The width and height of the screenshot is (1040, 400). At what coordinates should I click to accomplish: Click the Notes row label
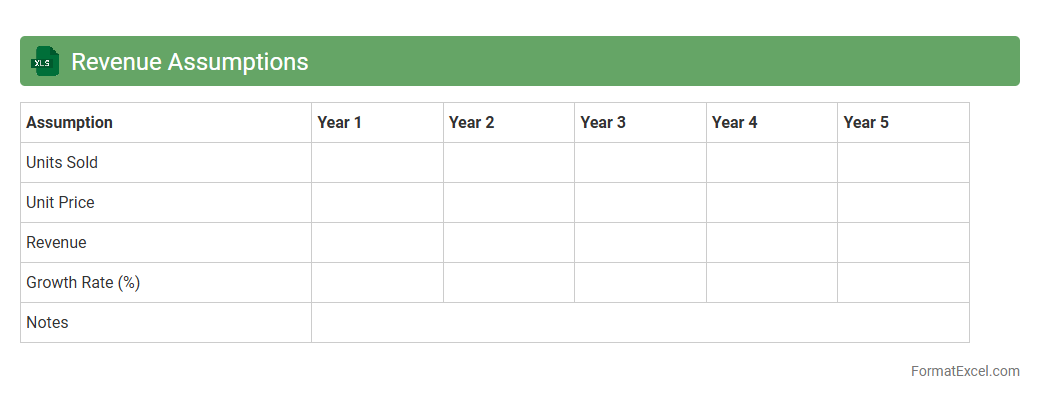click(x=47, y=322)
